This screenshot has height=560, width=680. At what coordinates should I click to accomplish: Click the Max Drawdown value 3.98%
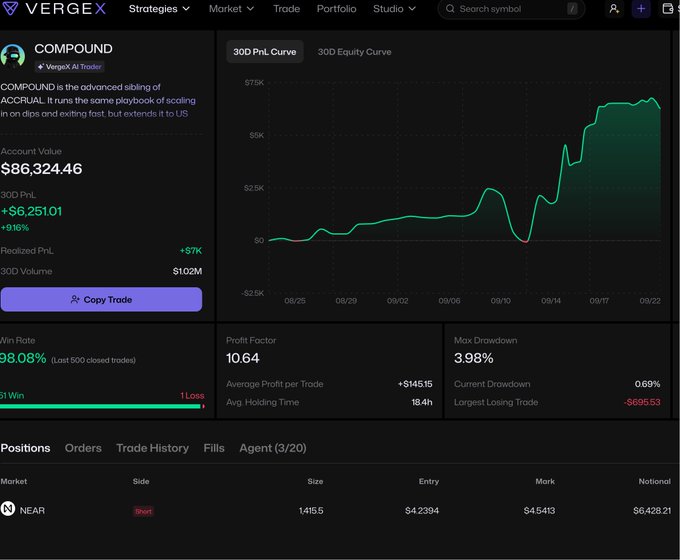point(474,358)
